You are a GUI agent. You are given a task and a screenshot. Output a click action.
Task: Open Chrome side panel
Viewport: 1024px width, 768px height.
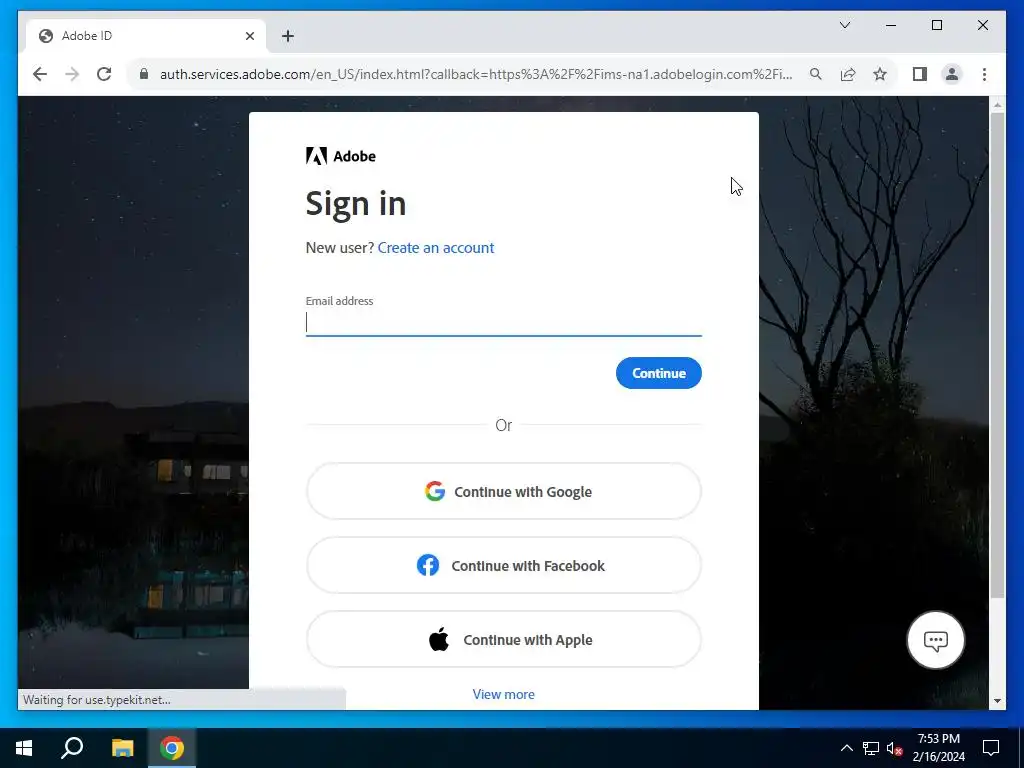tap(920, 74)
